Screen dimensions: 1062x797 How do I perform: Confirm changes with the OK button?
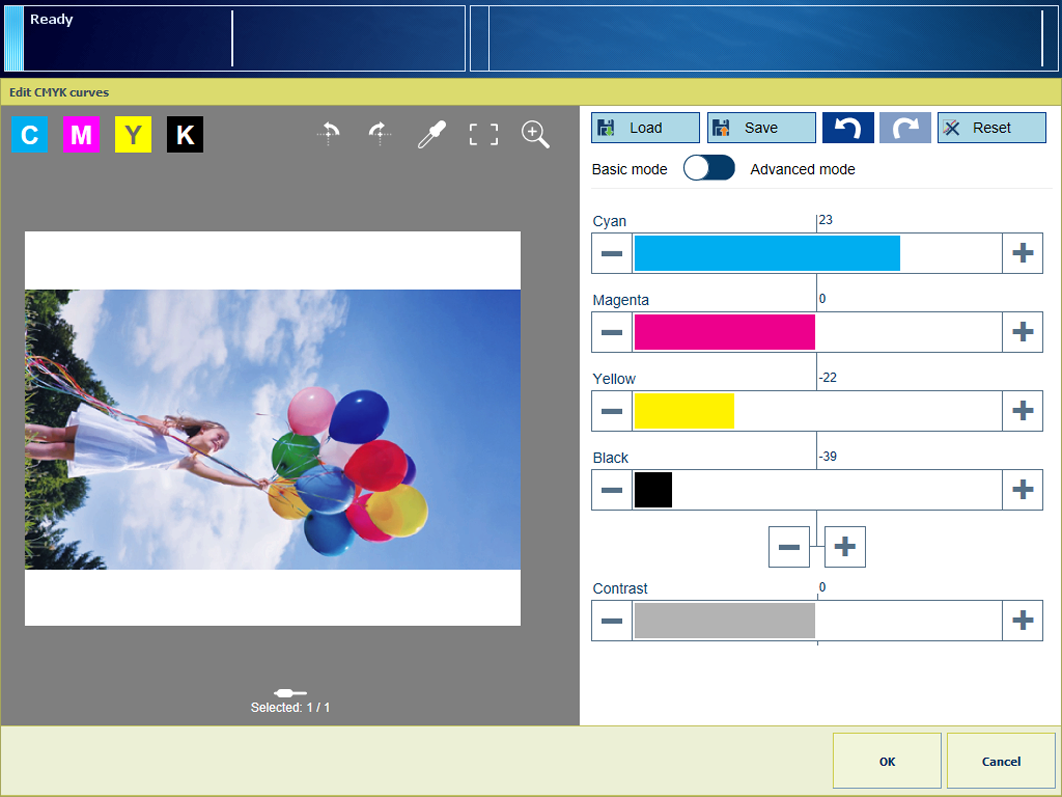[887, 761]
